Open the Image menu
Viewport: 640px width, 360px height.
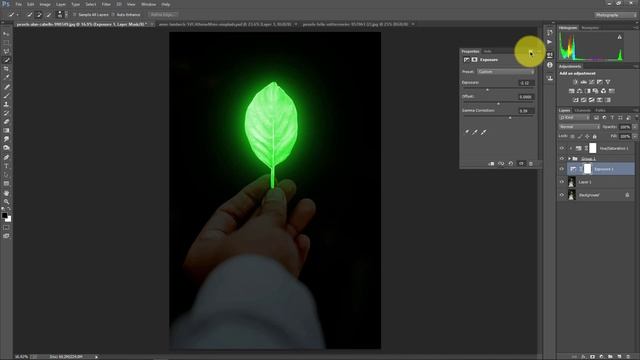[45, 4]
